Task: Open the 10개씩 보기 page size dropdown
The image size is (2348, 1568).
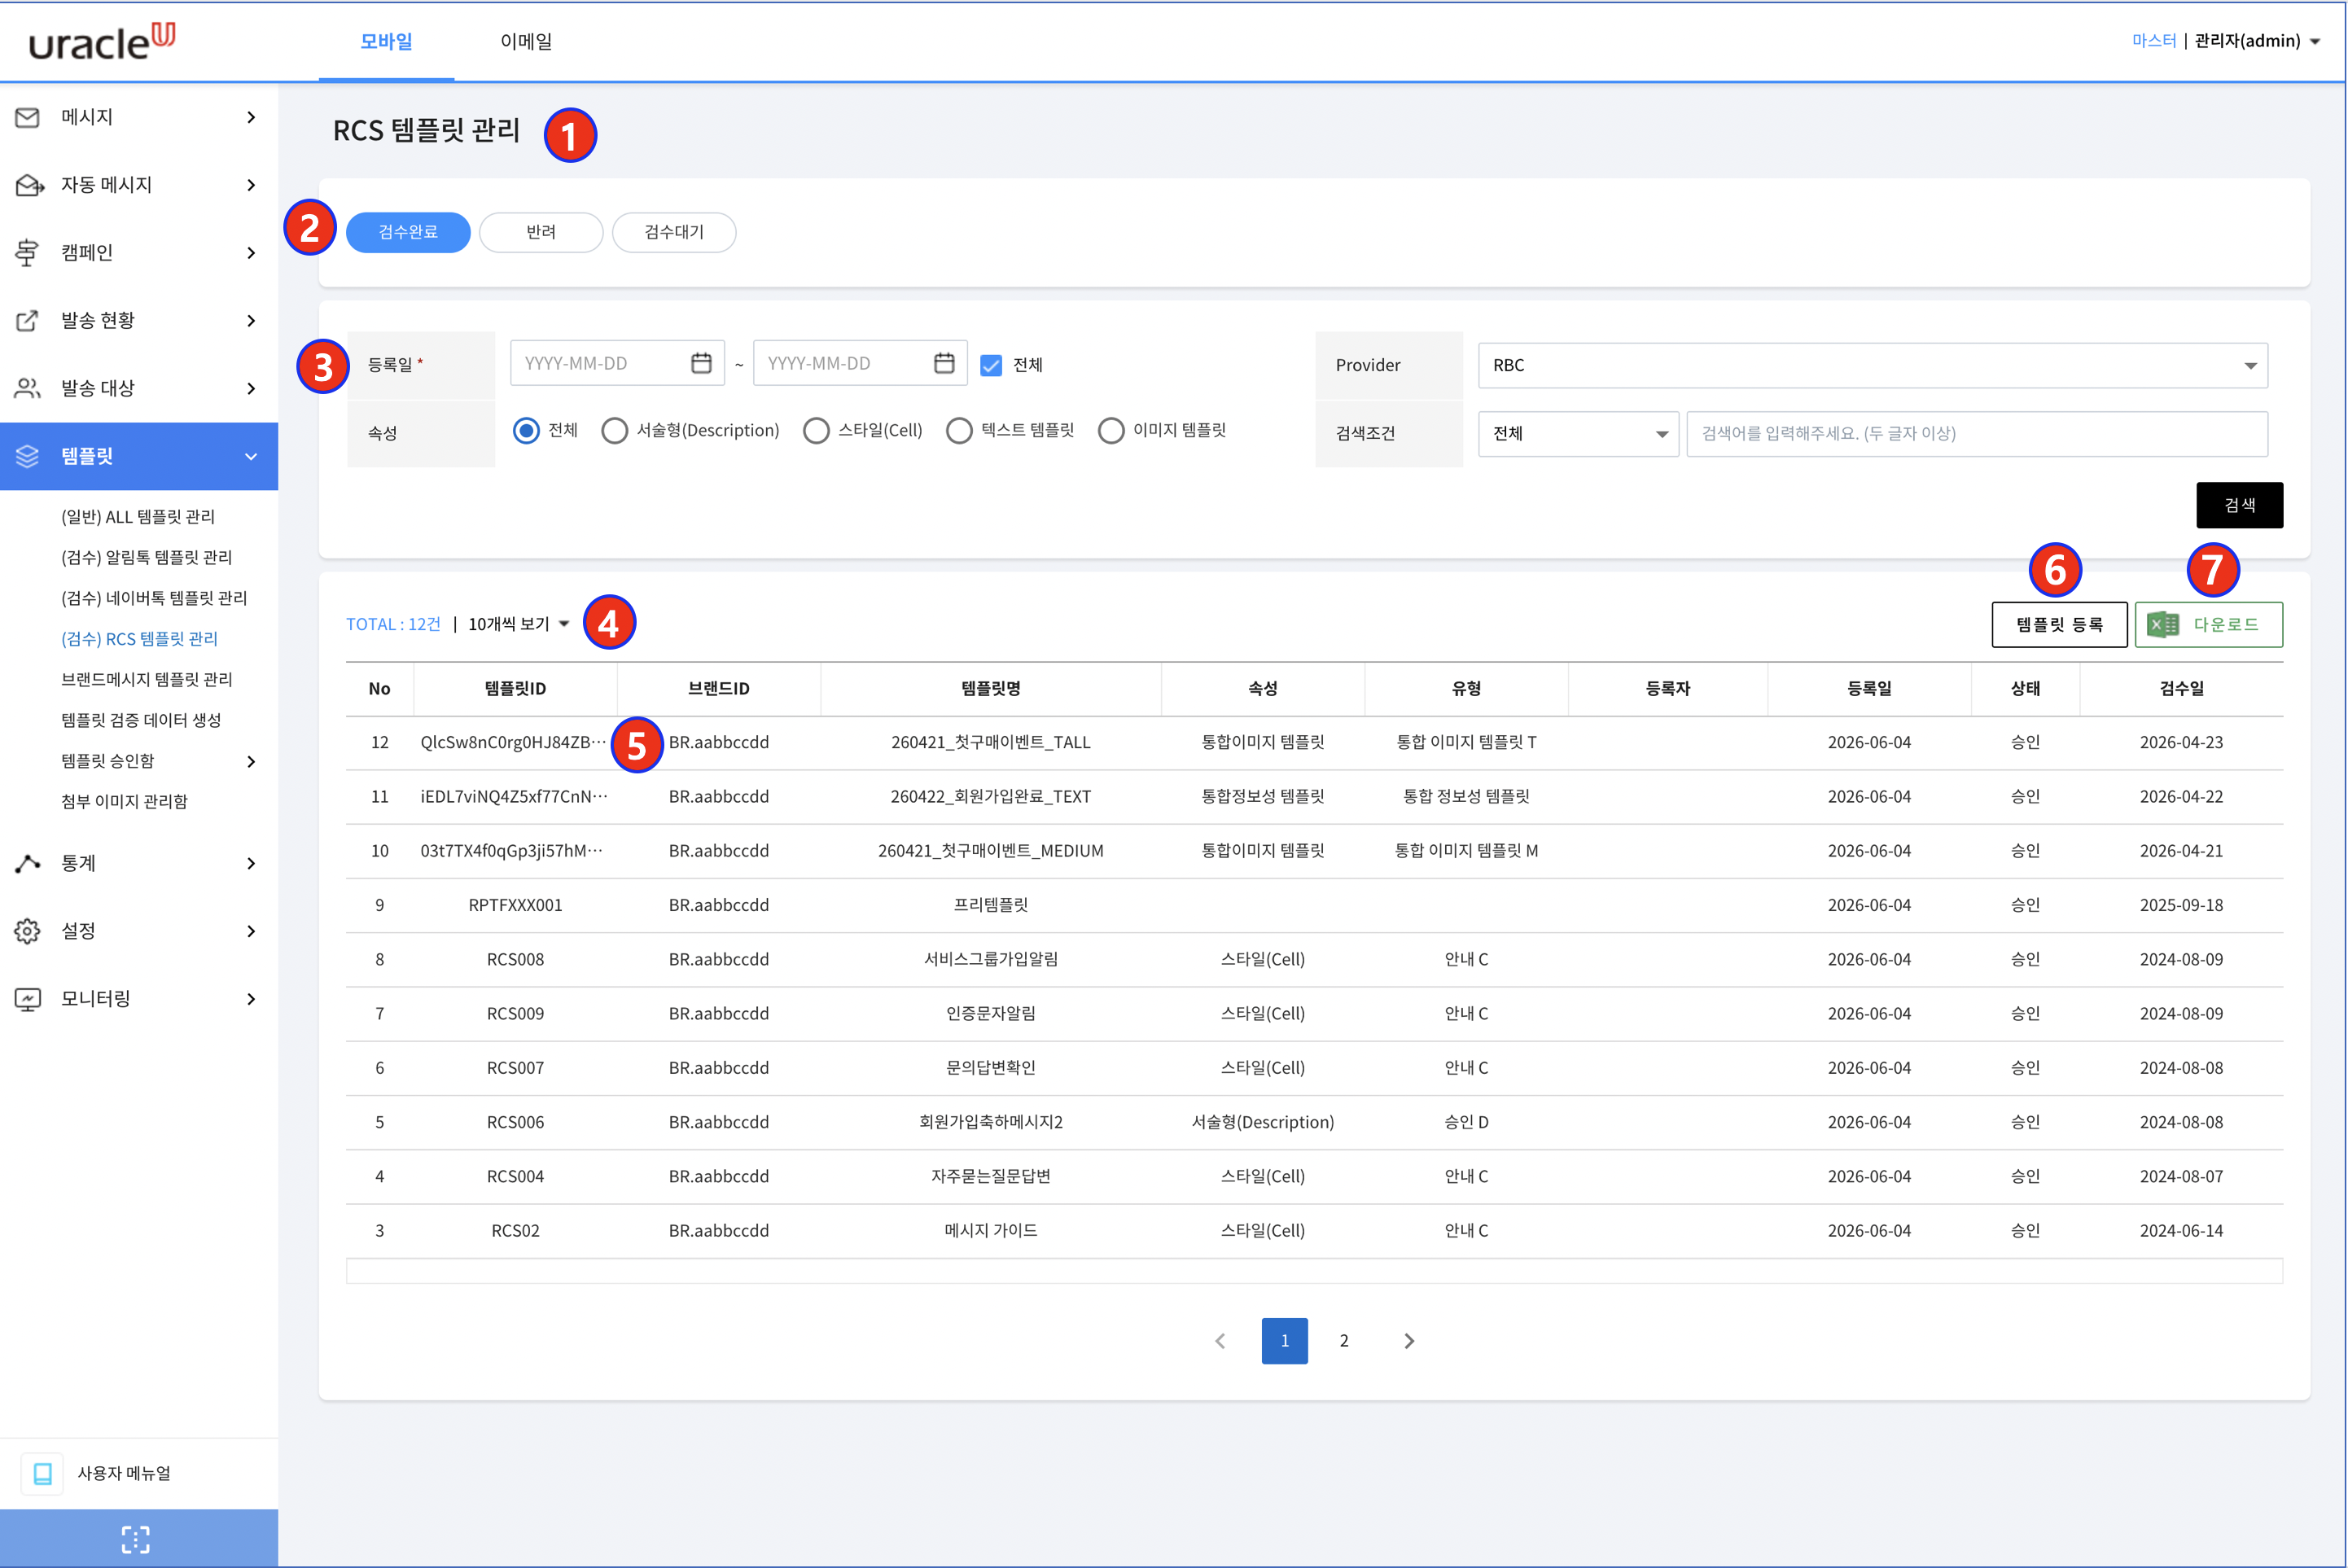Action: click(518, 624)
